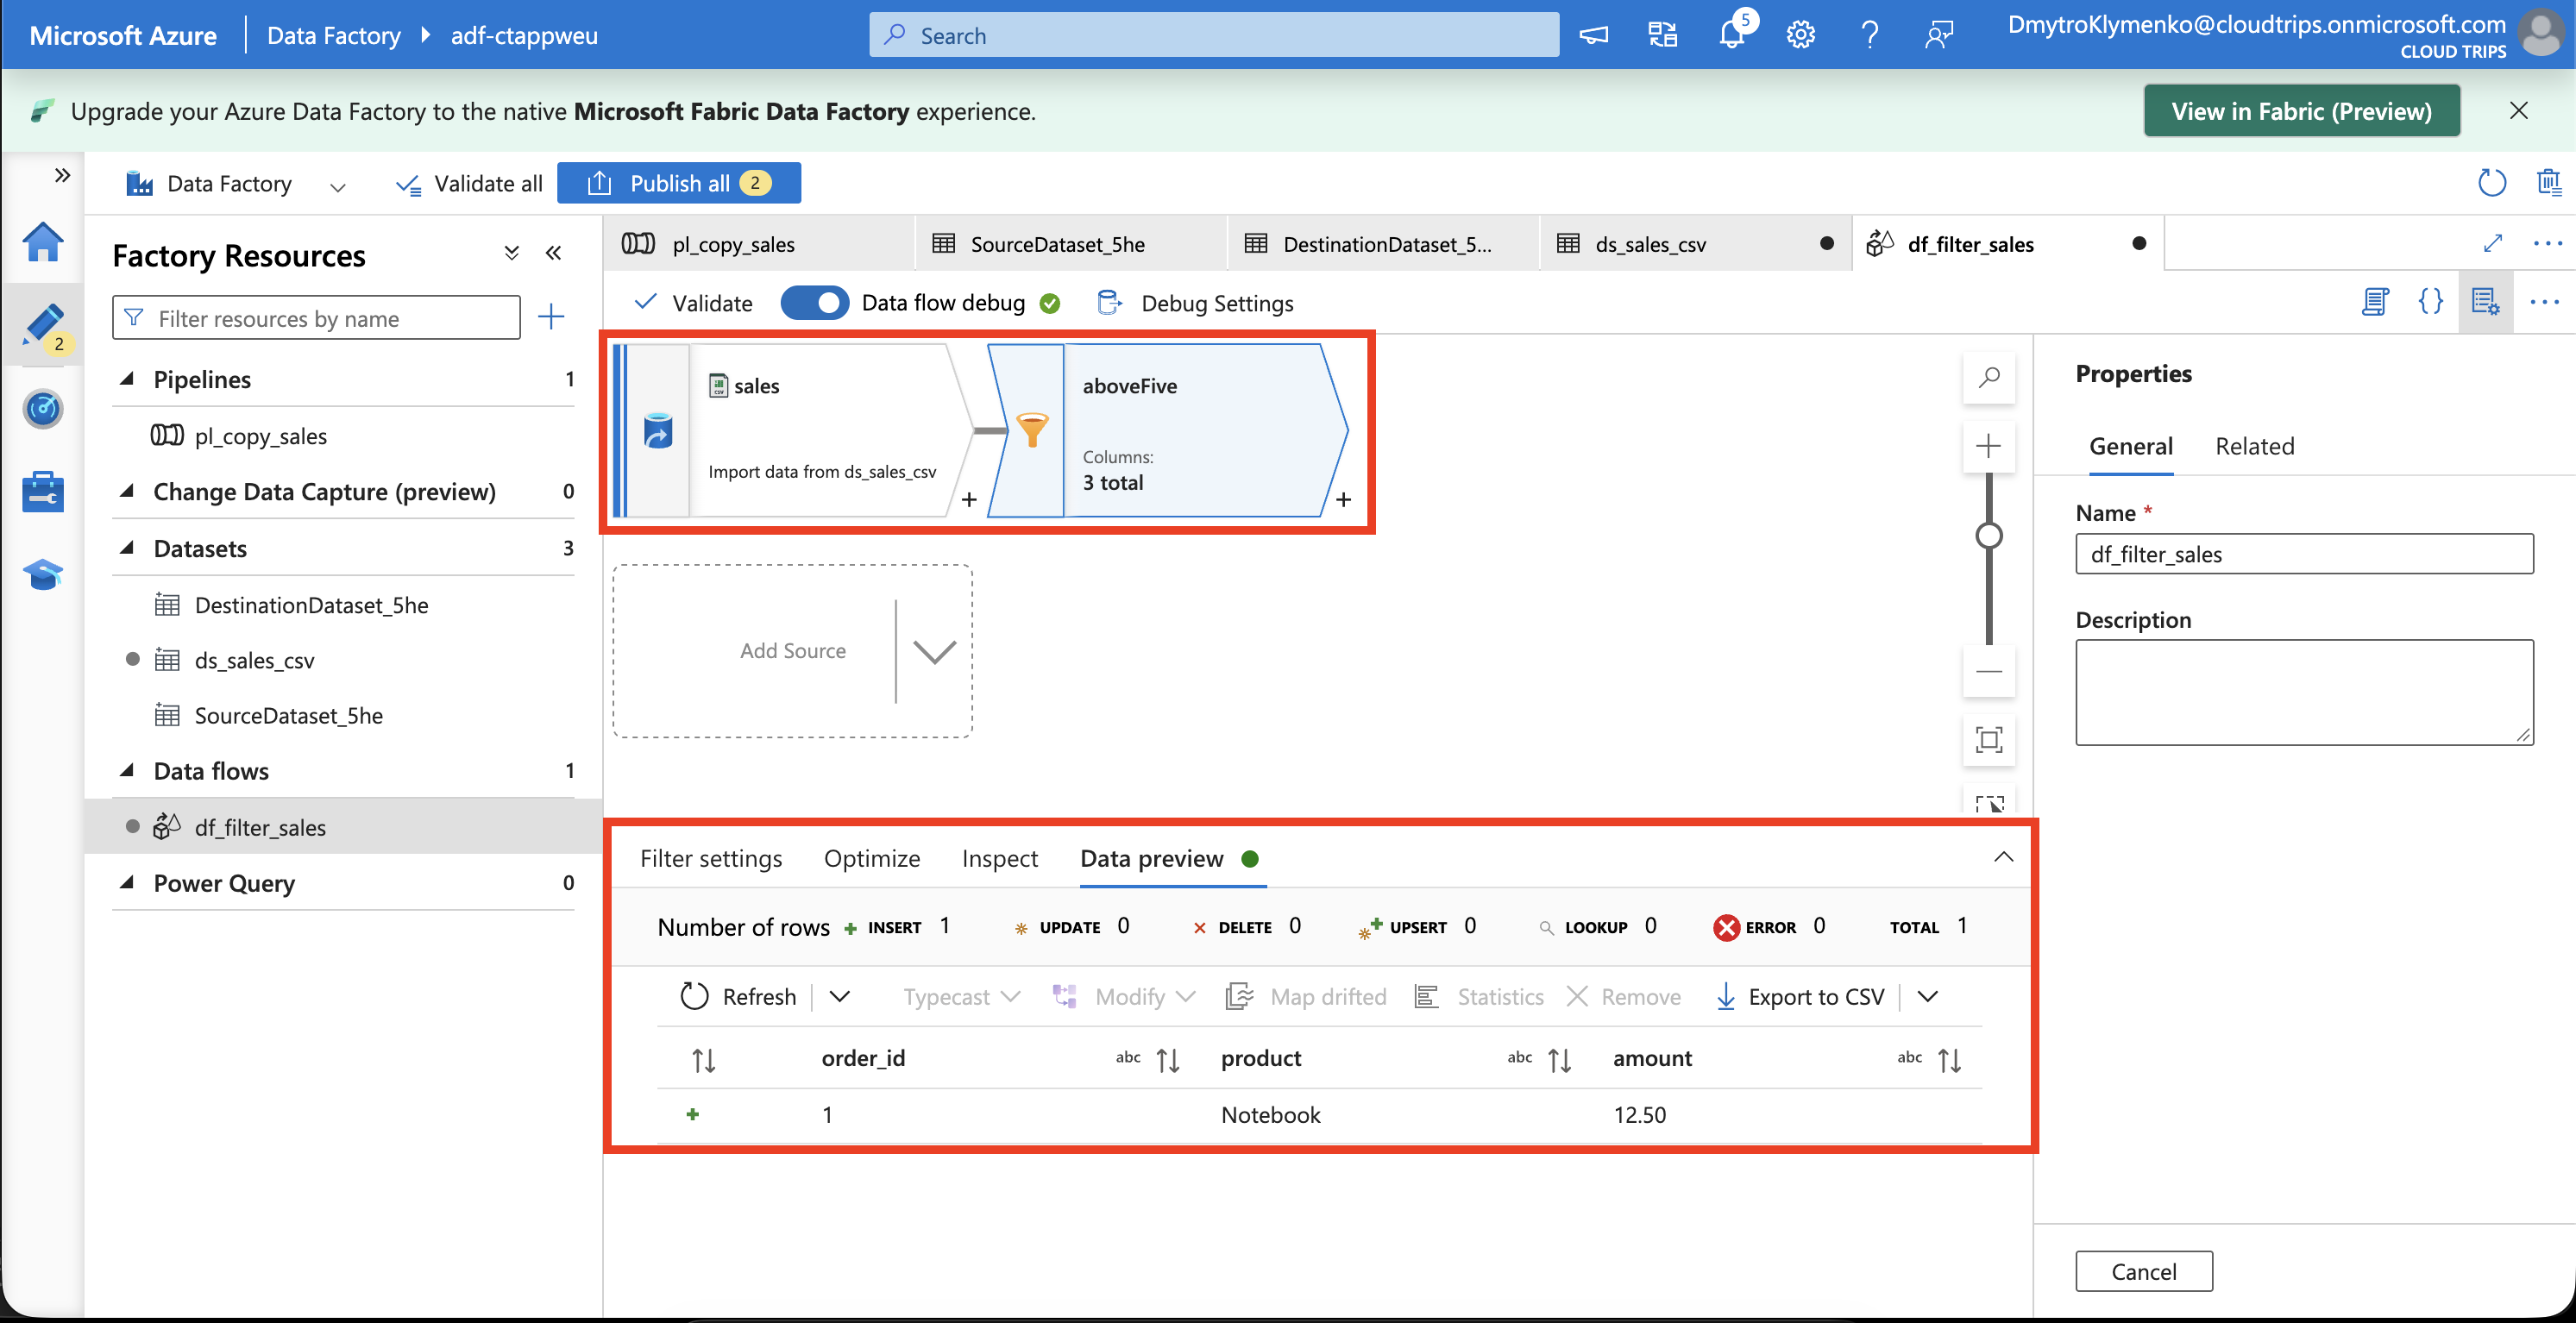The height and width of the screenshot is (1323, 2576).
Task: Collapse the Change Data Capture section
Action: point(128,491)
